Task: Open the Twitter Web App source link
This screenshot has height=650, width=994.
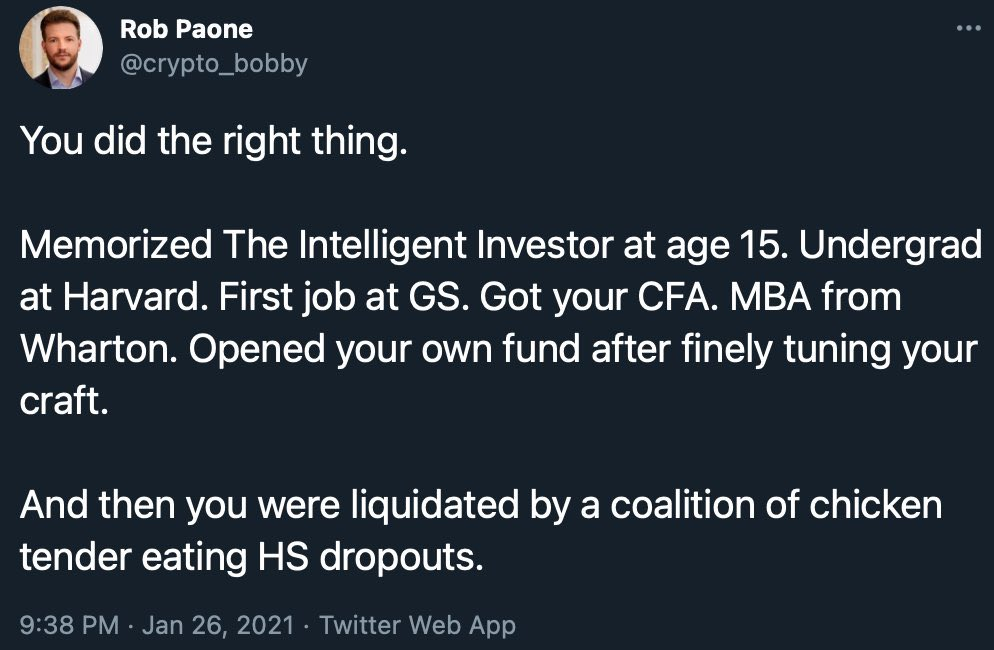Action: [x=417, y=625]
